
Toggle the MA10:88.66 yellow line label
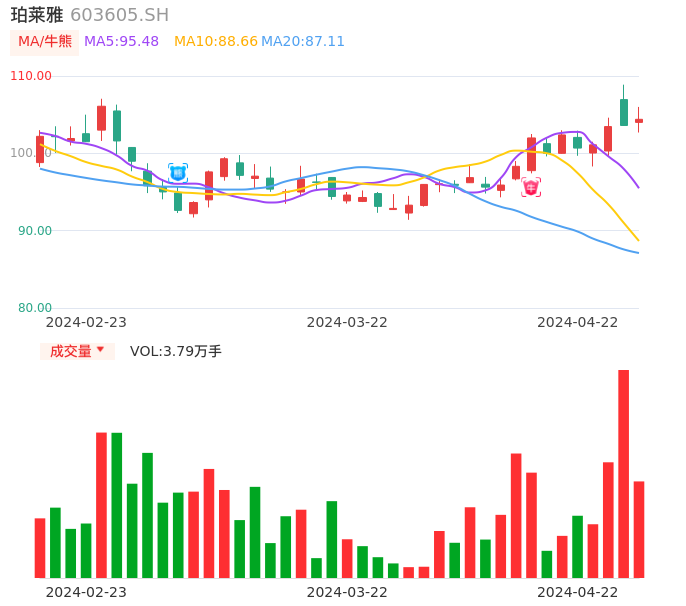215,42
